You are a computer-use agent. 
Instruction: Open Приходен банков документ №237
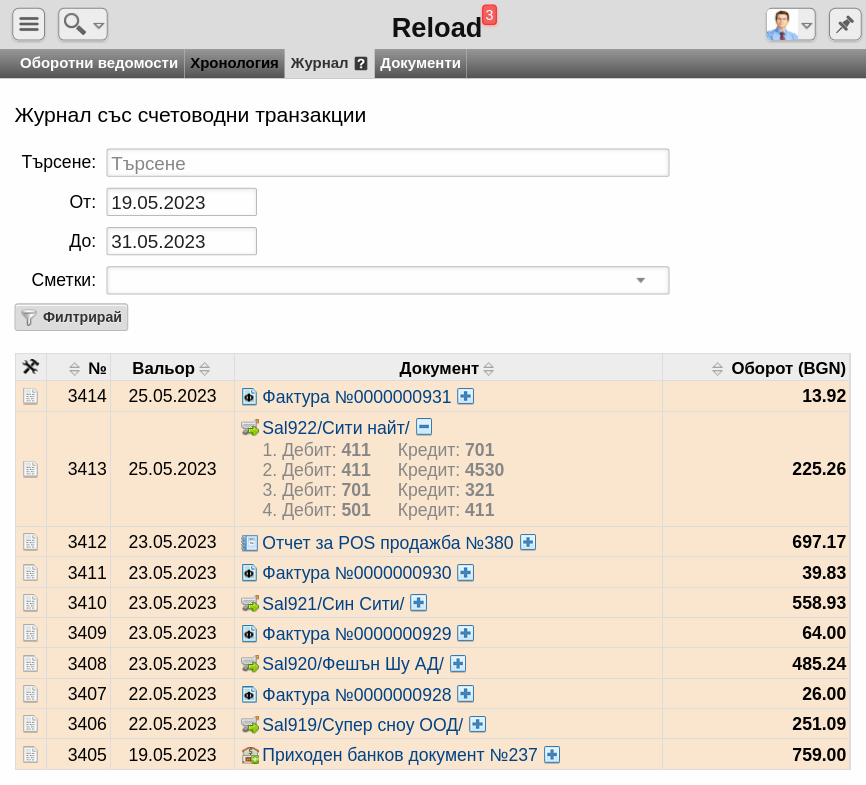(399, 755)
